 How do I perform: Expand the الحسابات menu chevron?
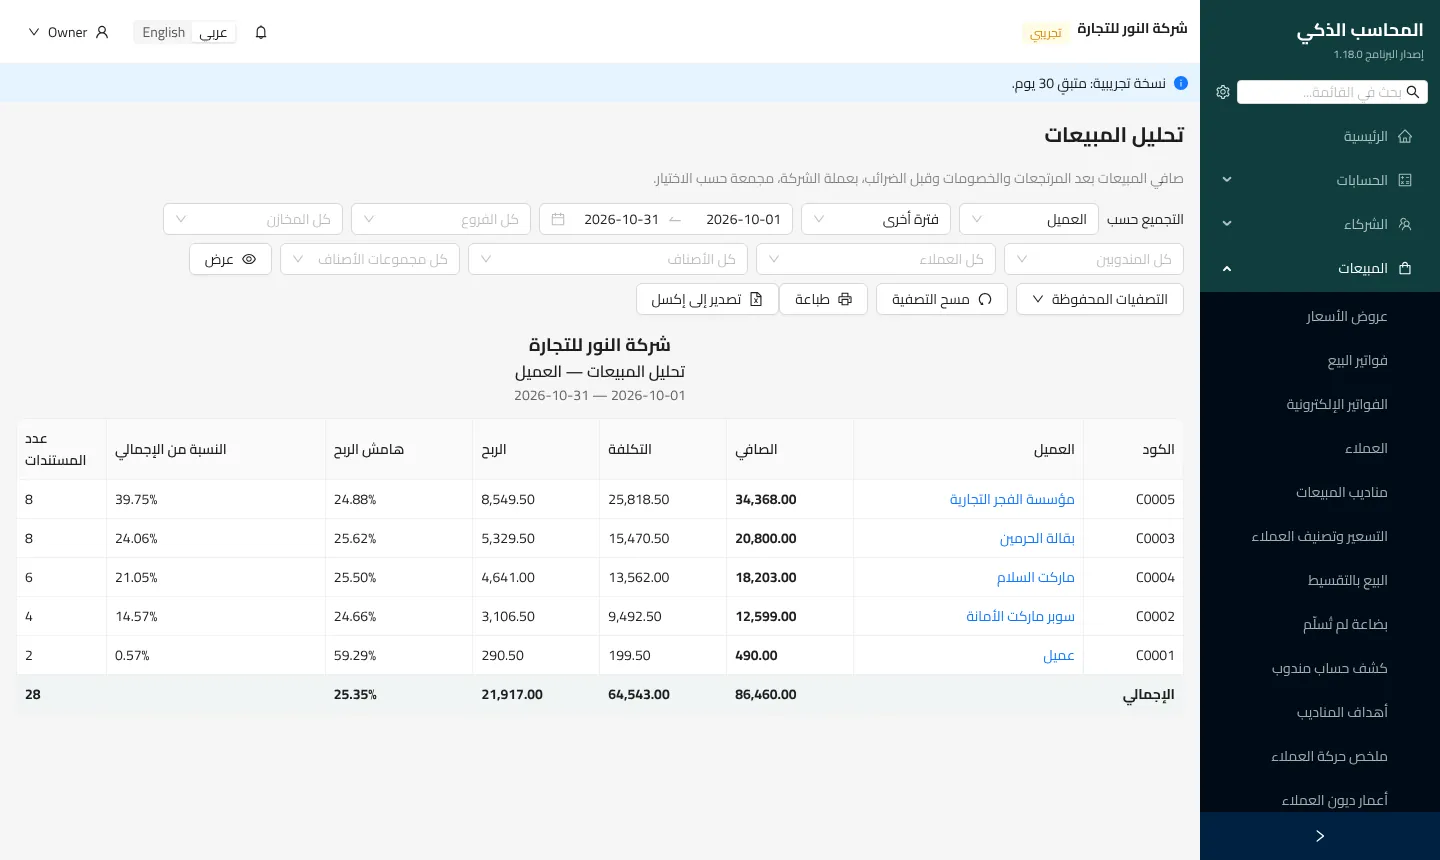coord(1227,180)
